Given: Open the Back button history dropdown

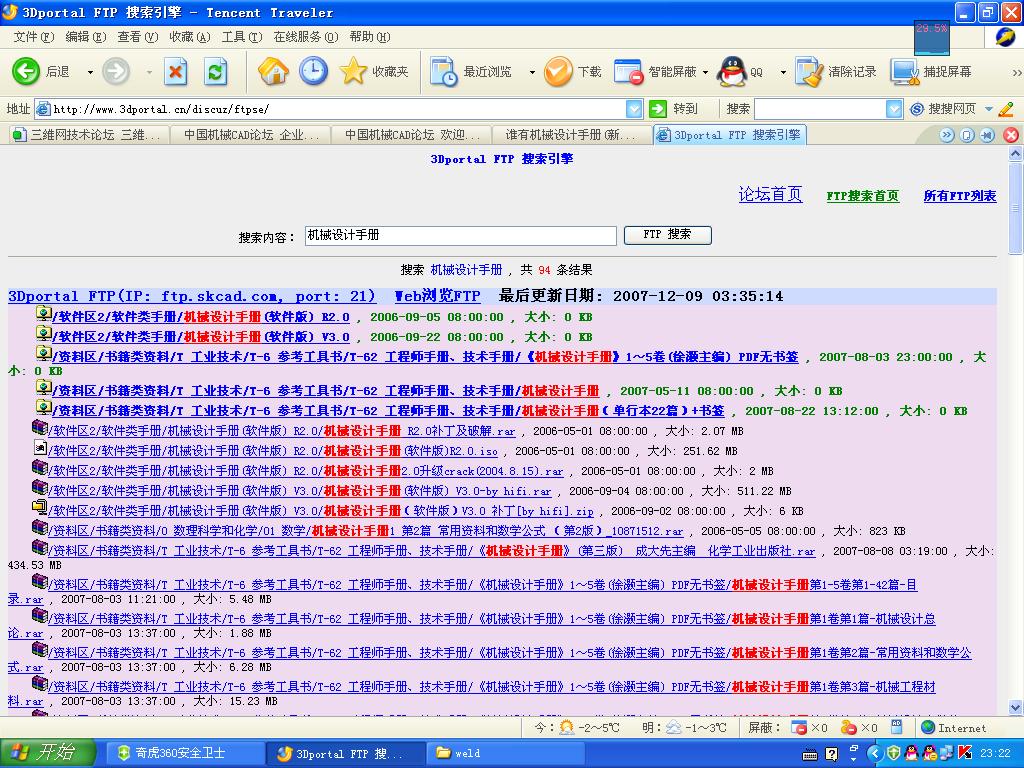Looking at the screenshot, I should 90,72.
